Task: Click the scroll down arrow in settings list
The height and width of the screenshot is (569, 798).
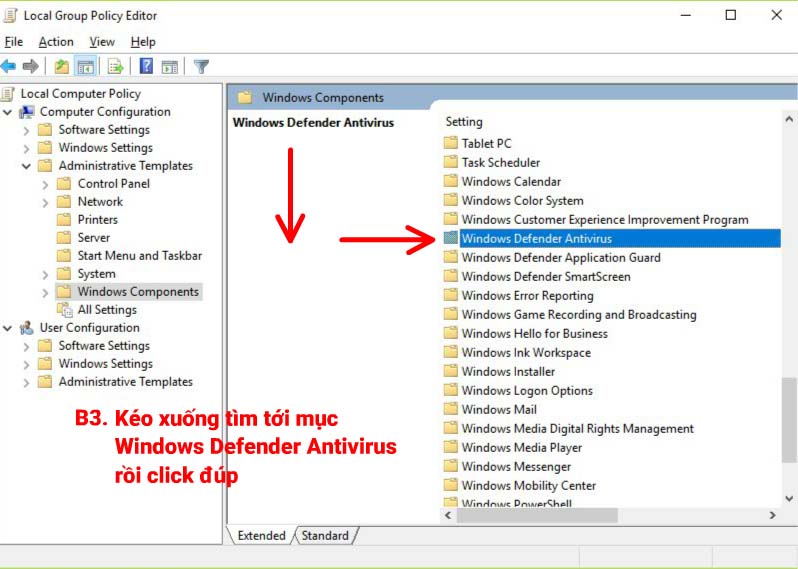Action: tap(789, 498)
